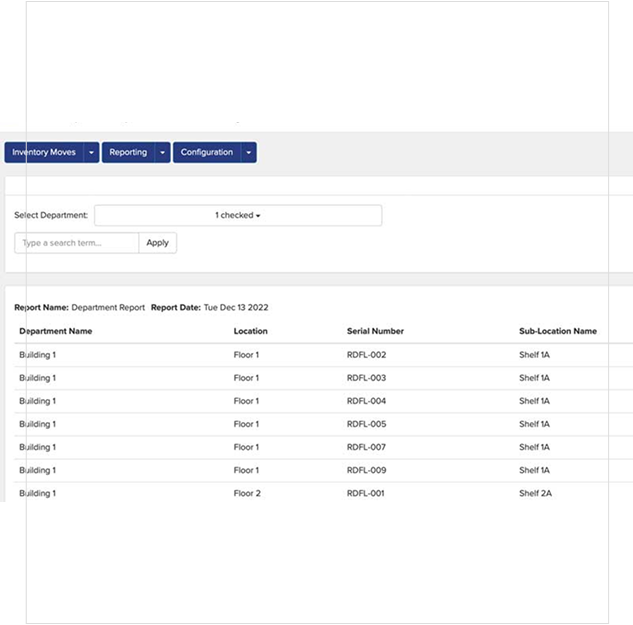The width and height of the screenshot is (633, 625).
Task: Select the Shelf 2A sub-location cell
Action: point(535,493)
